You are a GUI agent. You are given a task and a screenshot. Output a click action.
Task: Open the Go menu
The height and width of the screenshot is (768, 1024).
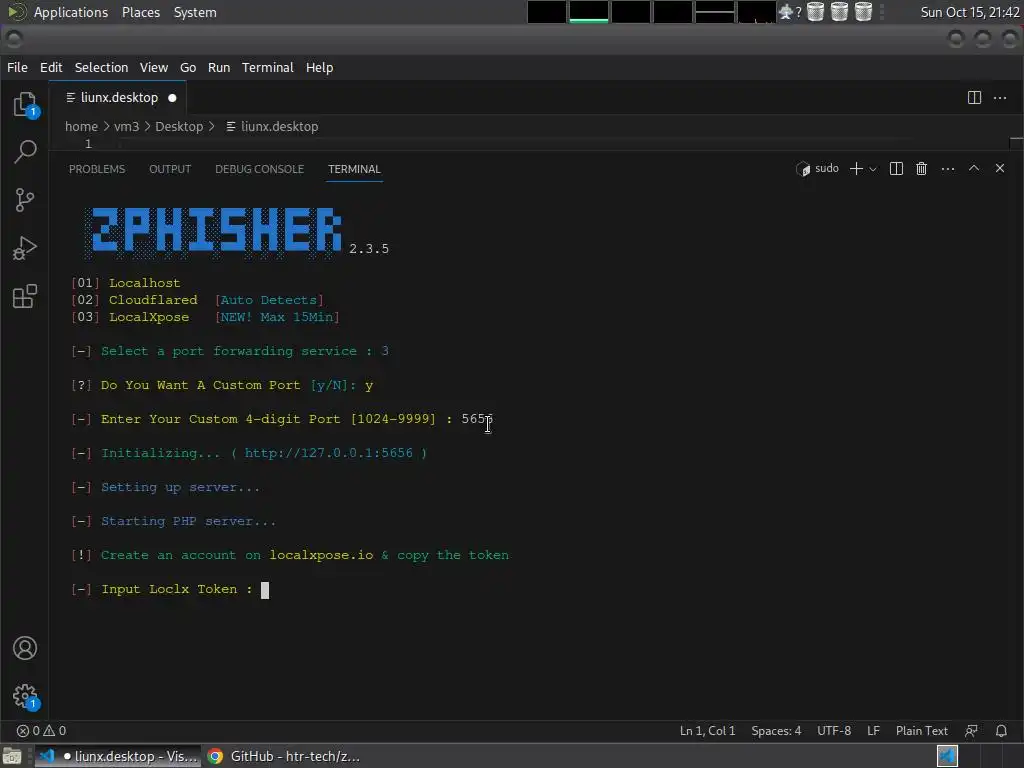click(188, 67)
